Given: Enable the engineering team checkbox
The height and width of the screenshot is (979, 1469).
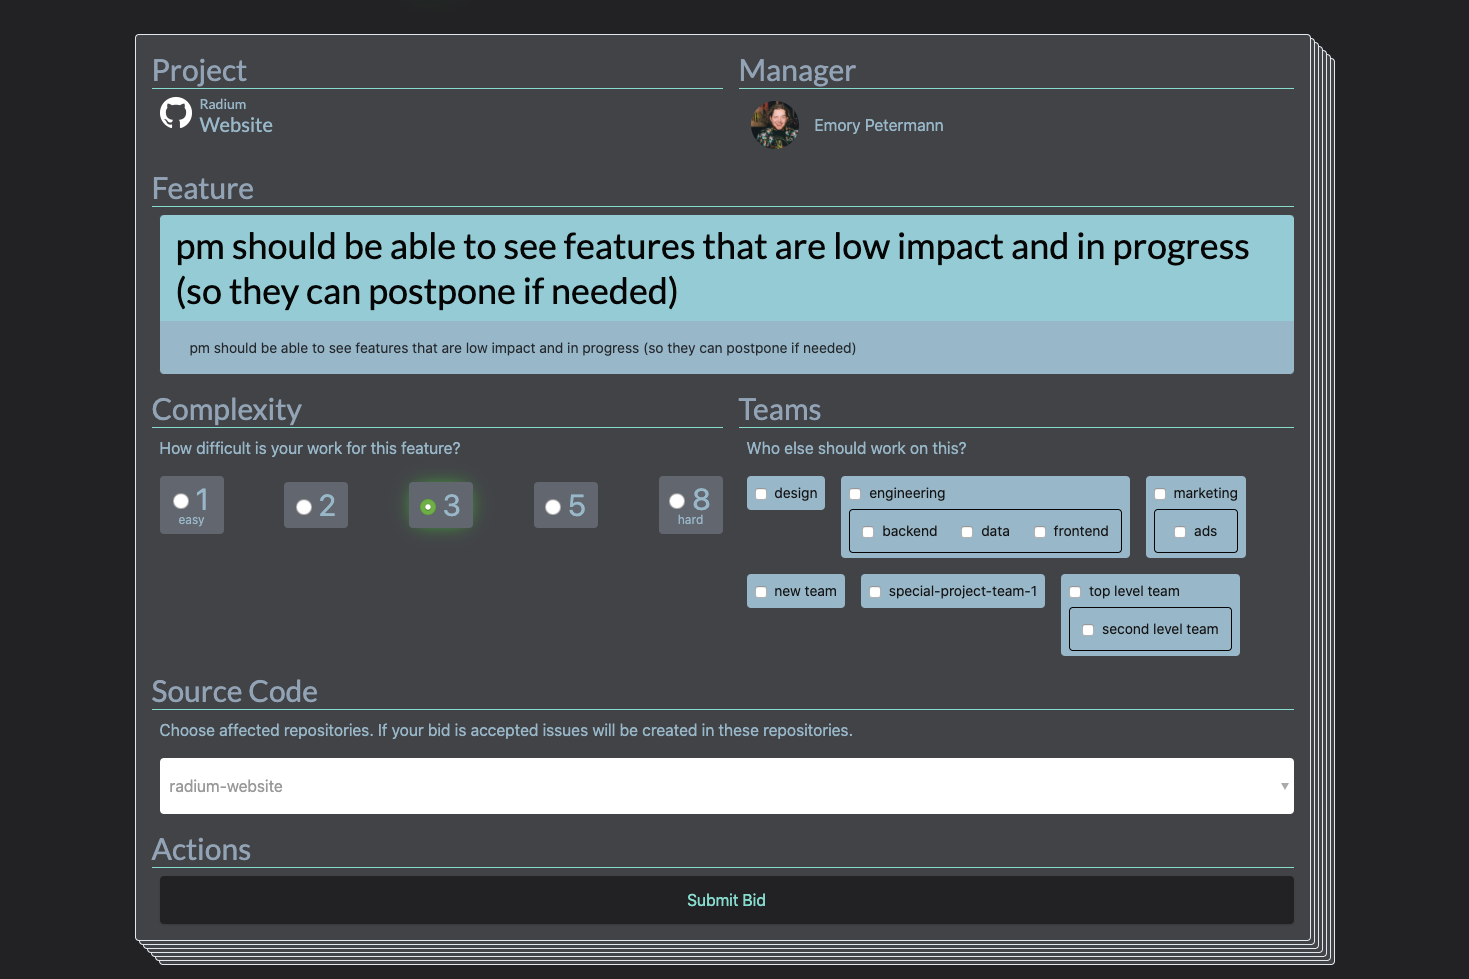Looking at the screenshot, I should point(855,494).
